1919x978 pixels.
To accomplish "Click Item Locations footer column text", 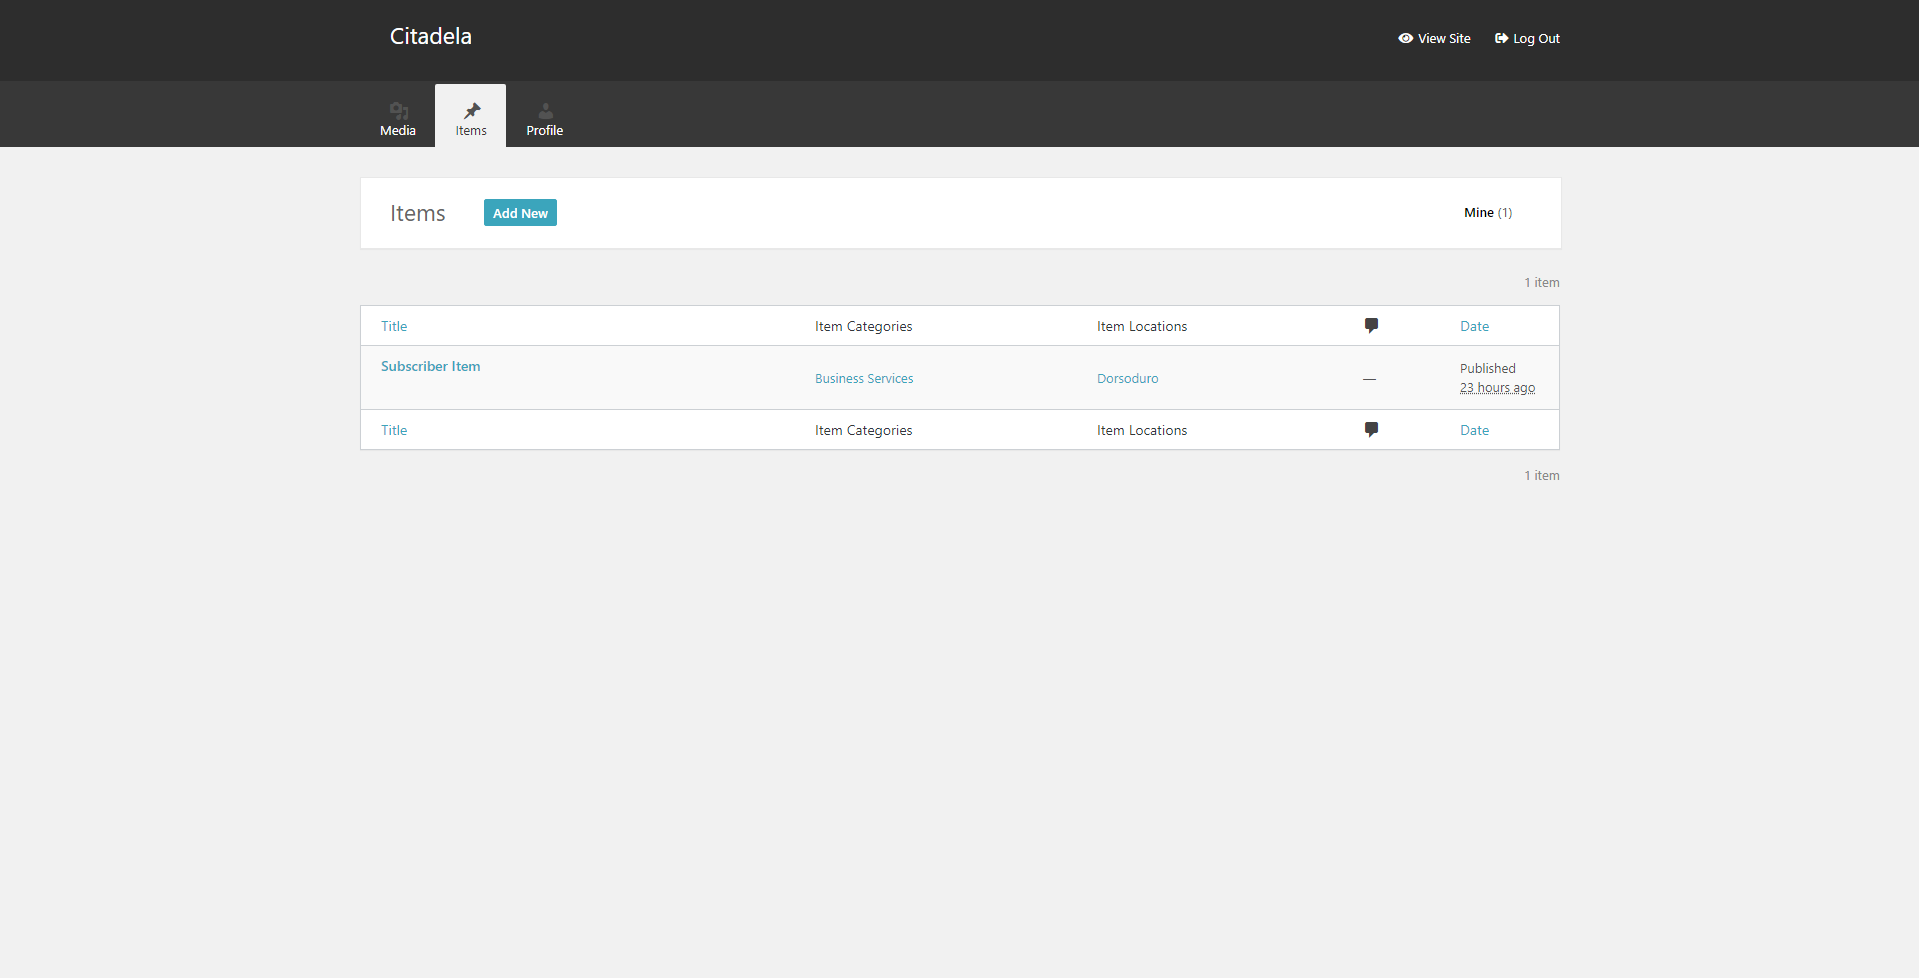I will pyautogui.click(x=1142, y=430).
